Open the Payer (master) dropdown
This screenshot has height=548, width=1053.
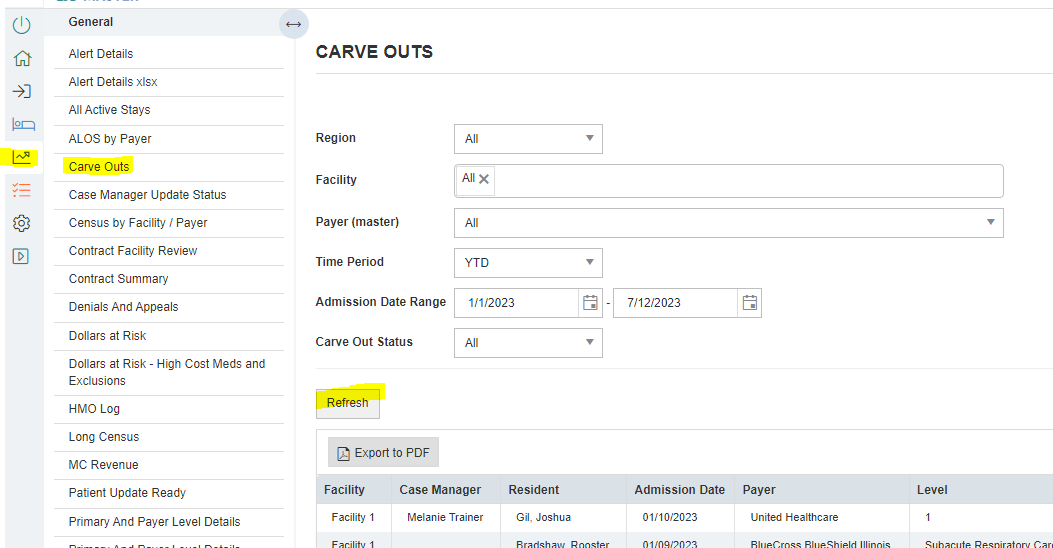point(729,223)
